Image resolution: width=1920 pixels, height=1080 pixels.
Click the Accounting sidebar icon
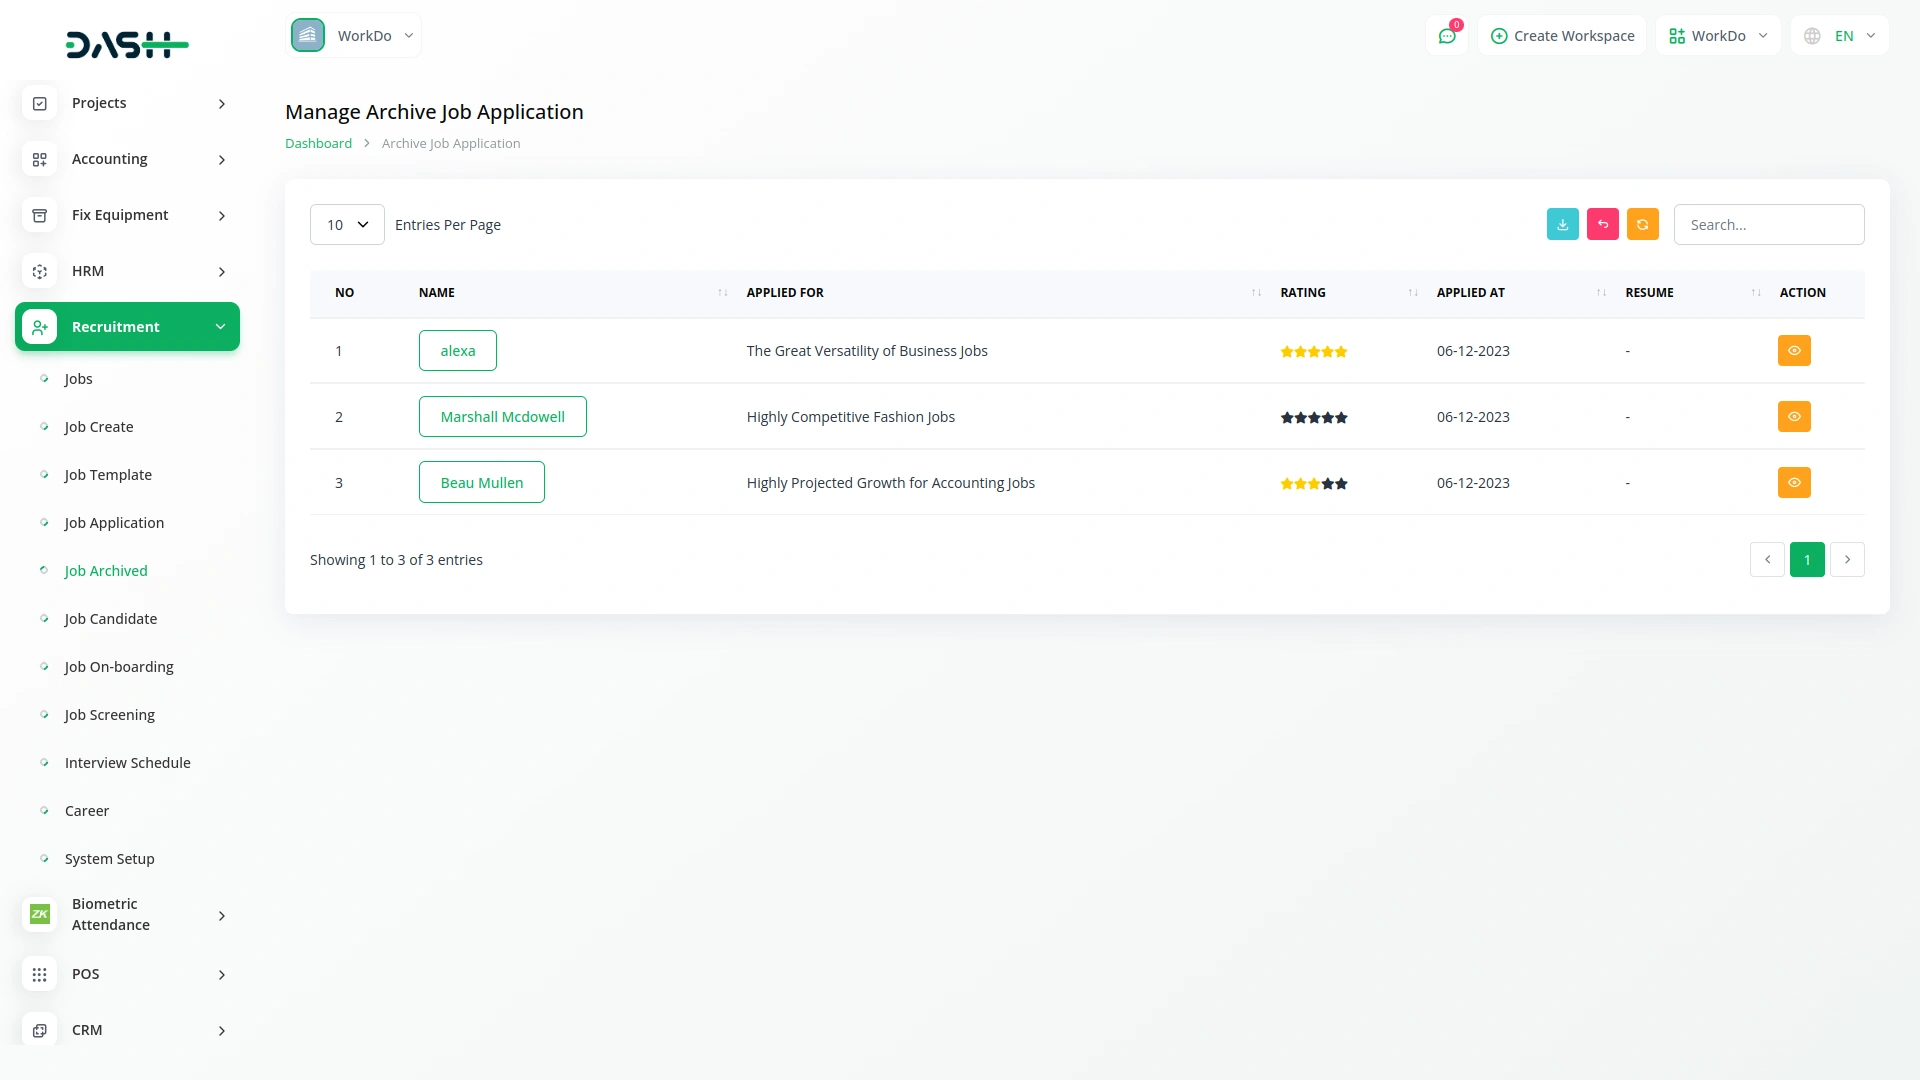[x=40, y=159]
